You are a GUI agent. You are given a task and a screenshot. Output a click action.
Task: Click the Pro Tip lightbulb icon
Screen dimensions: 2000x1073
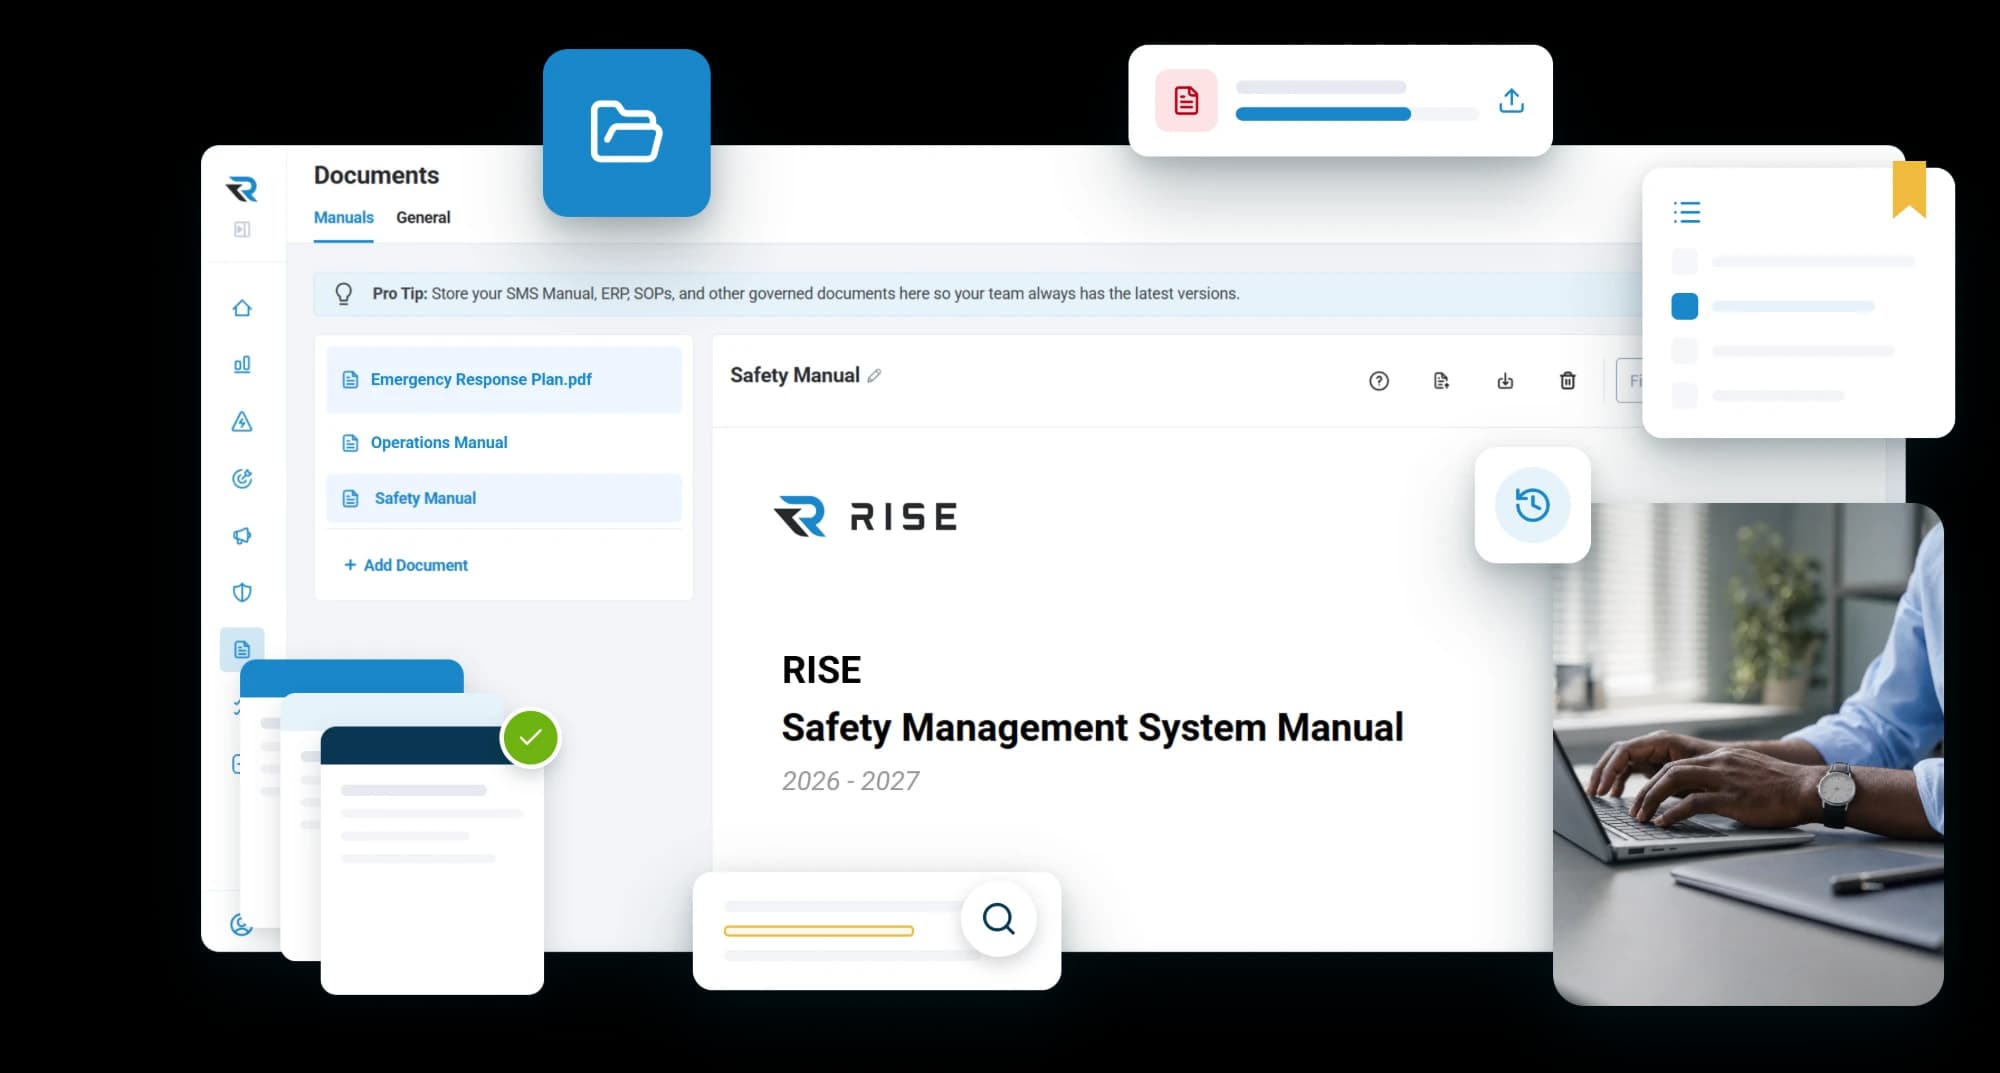pos(344,294)
